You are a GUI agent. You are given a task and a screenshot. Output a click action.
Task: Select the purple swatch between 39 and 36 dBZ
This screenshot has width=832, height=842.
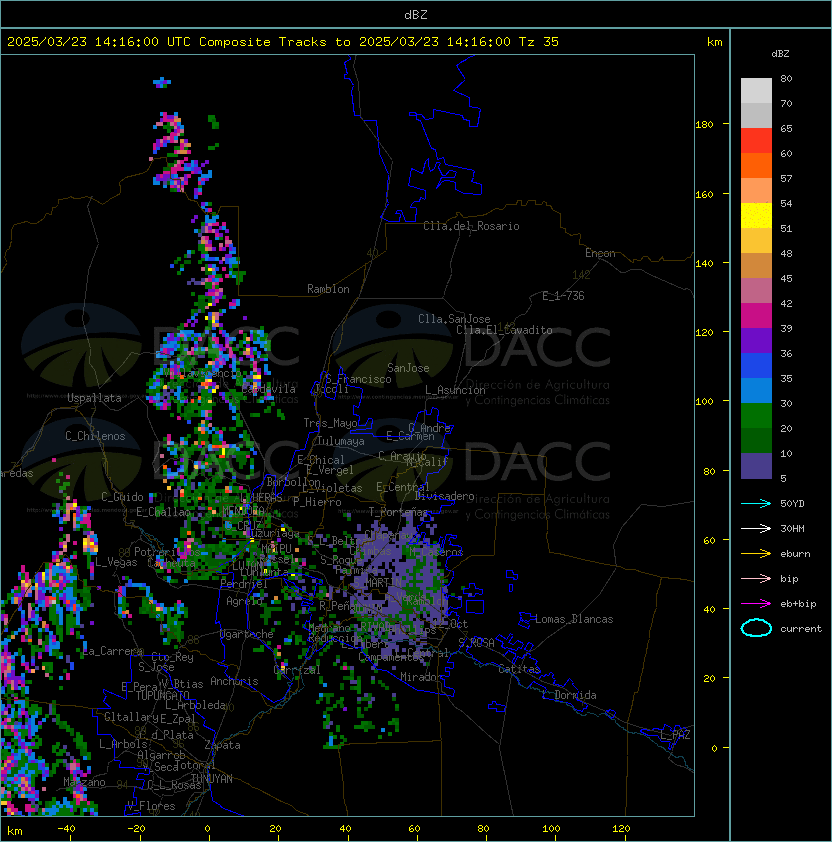[x=756, y=340]
